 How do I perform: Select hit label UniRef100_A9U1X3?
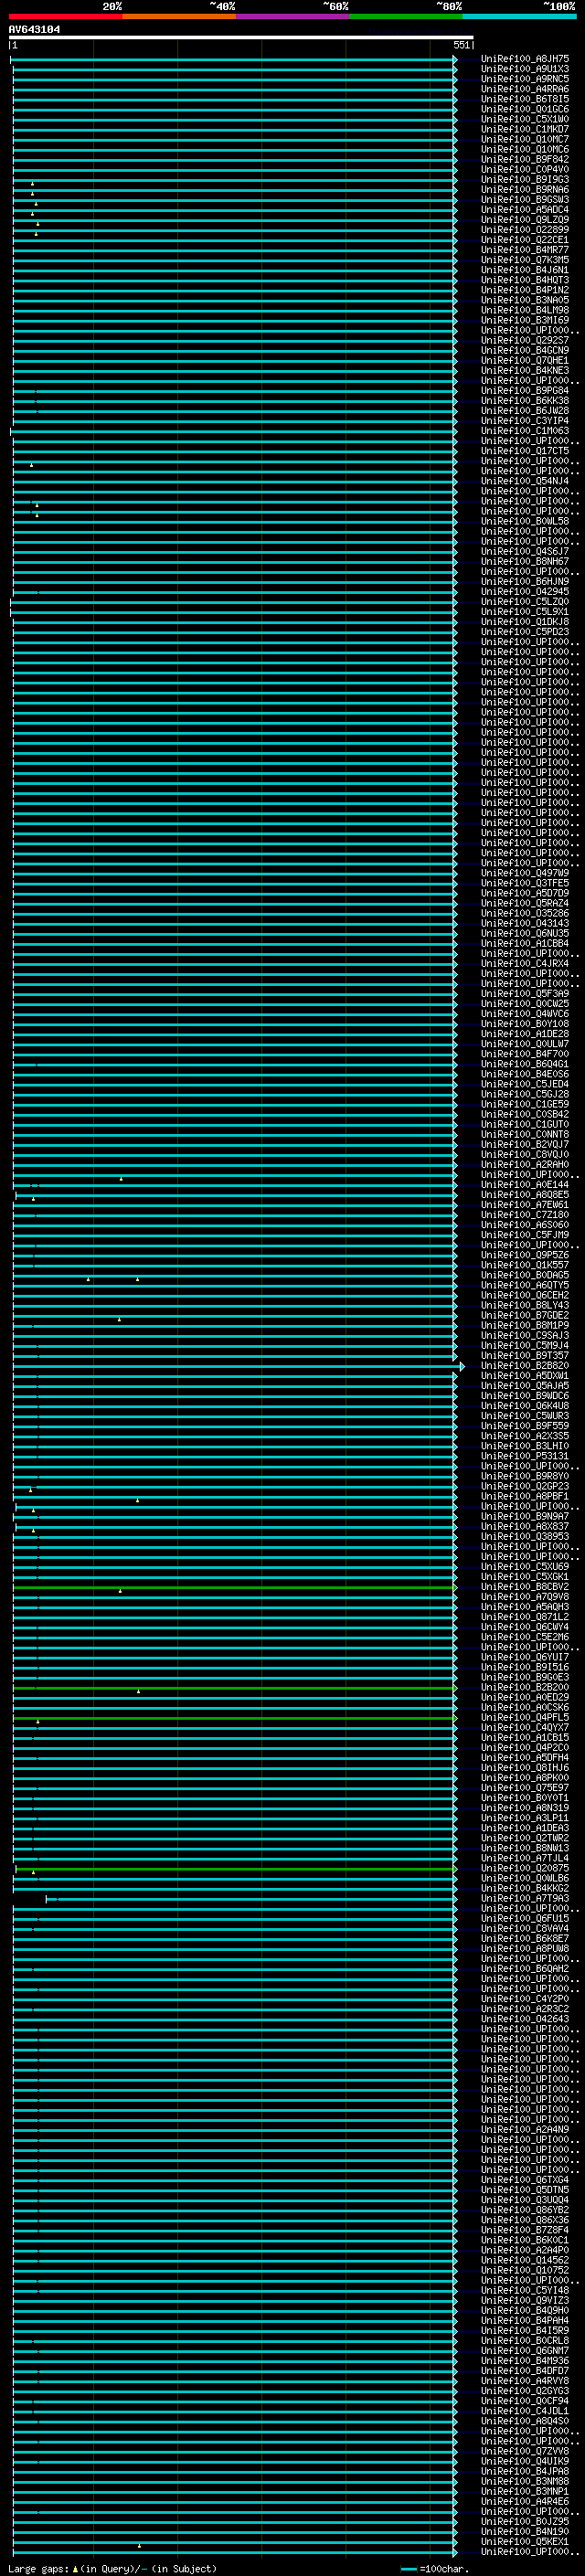point(524,69)
